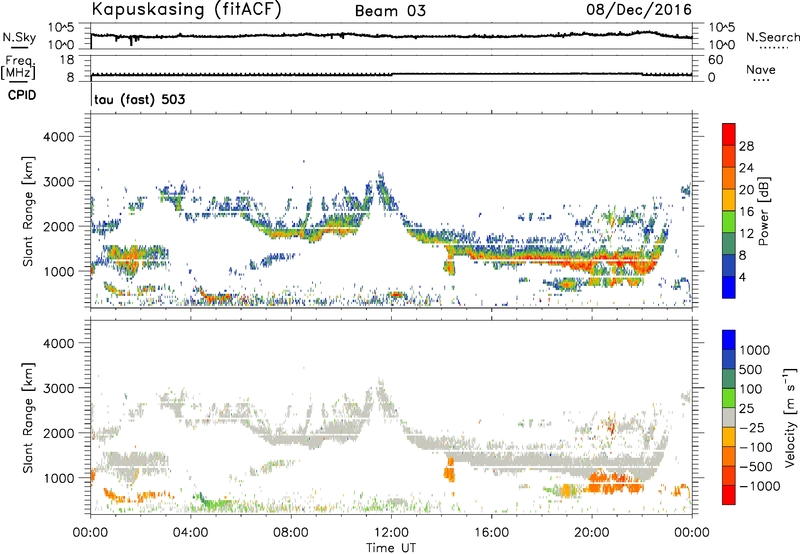800x554 pixels.
Task: Click the 18 frequency axis label
Action: click(x=67, y=60)
